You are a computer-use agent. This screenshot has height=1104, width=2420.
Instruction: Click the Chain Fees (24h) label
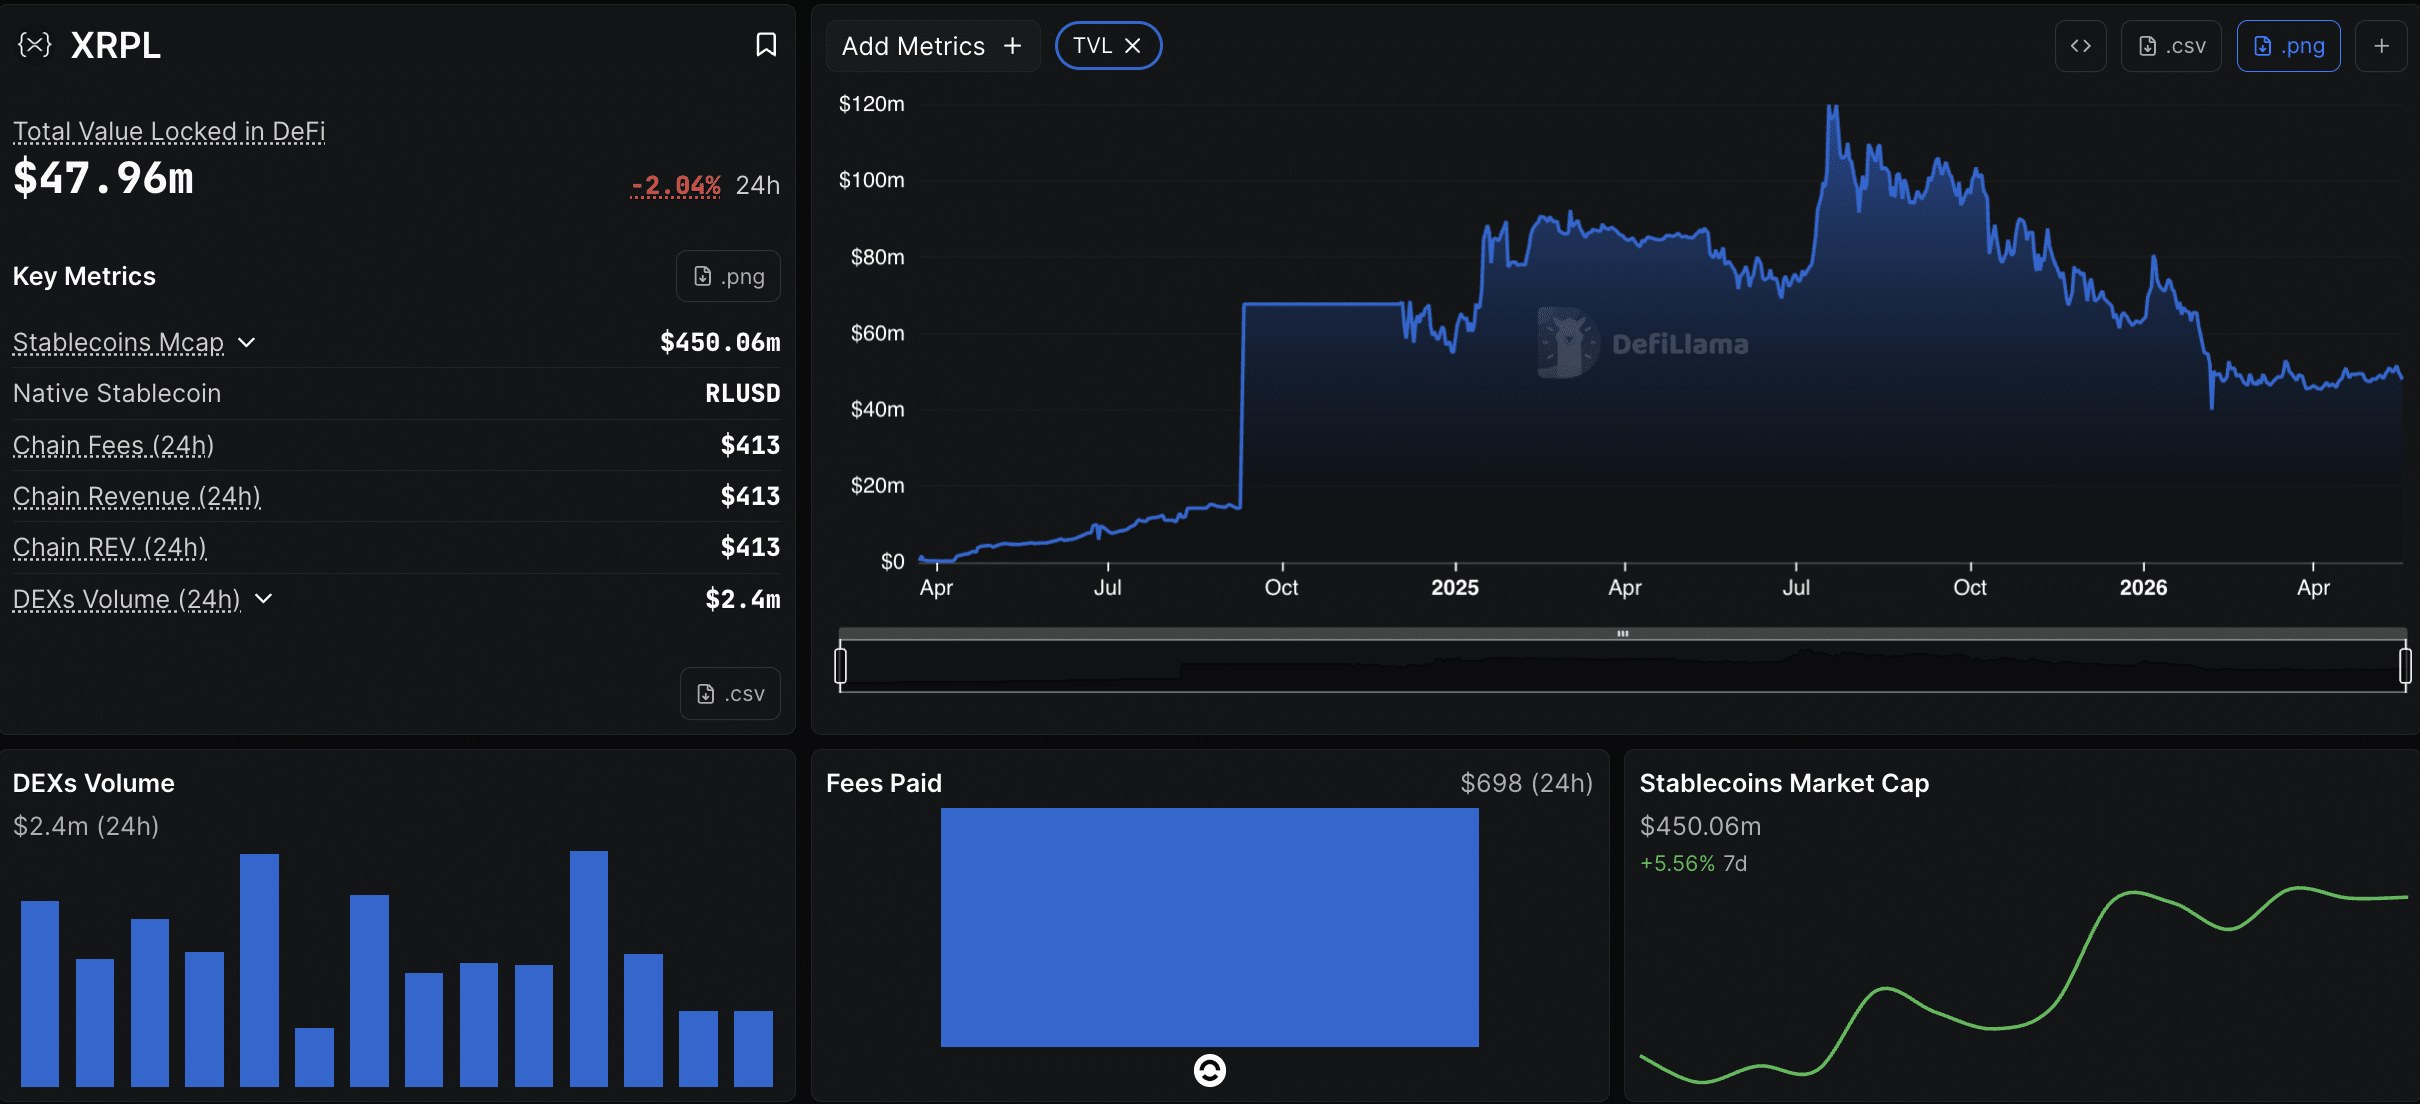[x=113, y=445]
